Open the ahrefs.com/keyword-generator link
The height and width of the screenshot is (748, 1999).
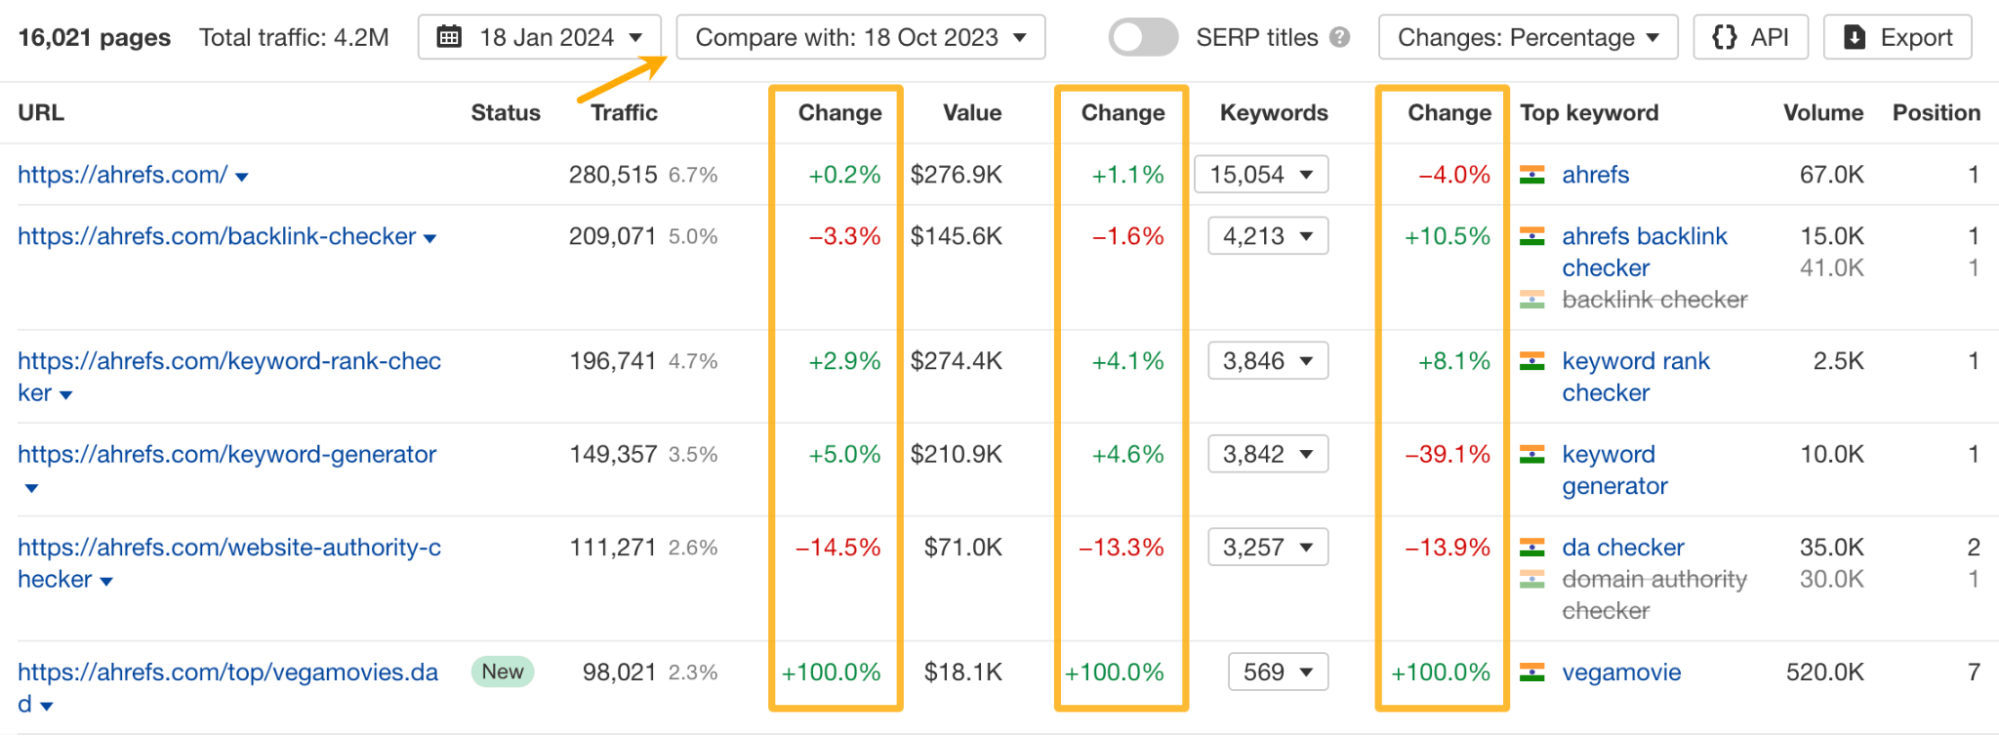pos(227,455)
